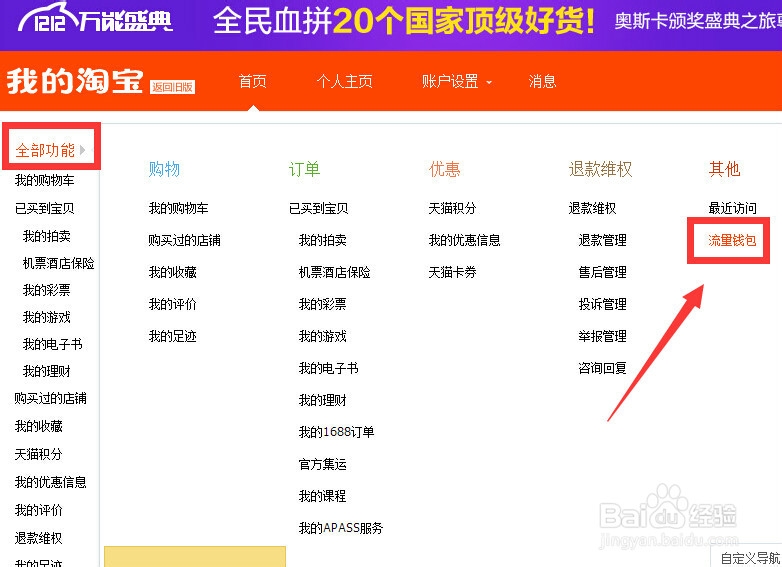782x567 pixels.
Task: Open the 售后管理 link
Action: [602, 272]
